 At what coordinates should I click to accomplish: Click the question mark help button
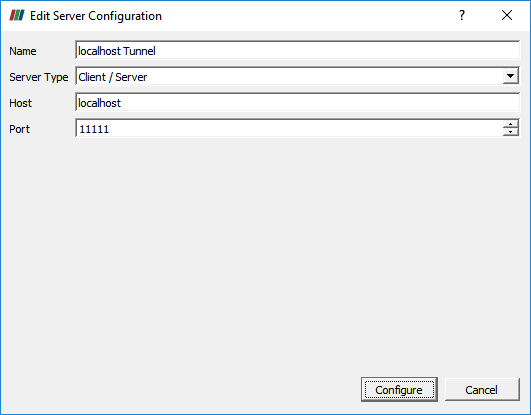[x=462, y=15]
